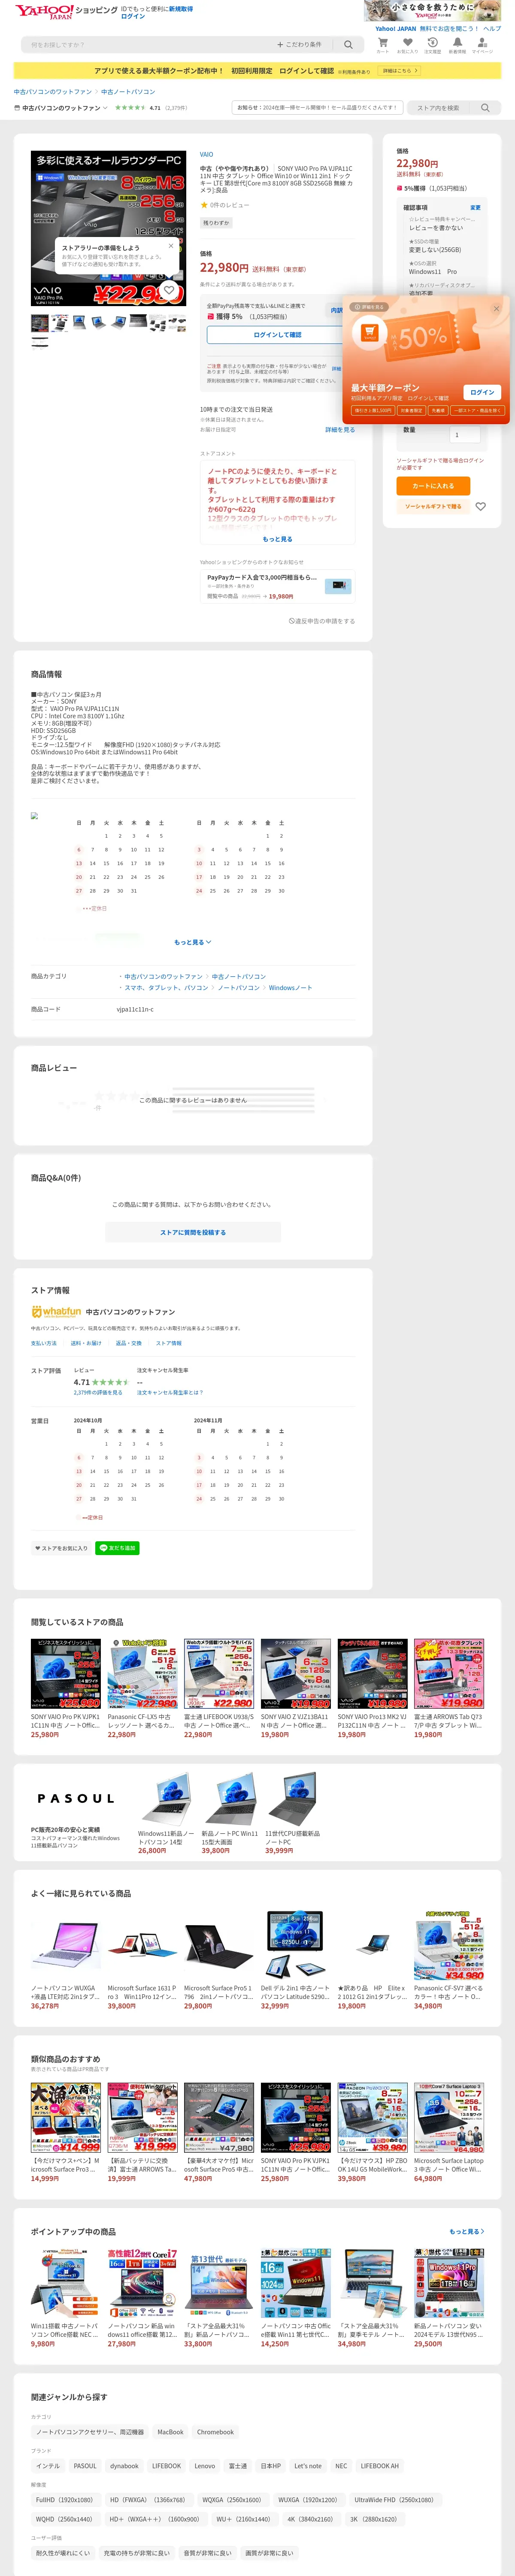The width and height of the screenshot is (515, 2576).
Task: Open SONY VAIO Pro PK 25,980円 product card
Action: point(66,1689)
